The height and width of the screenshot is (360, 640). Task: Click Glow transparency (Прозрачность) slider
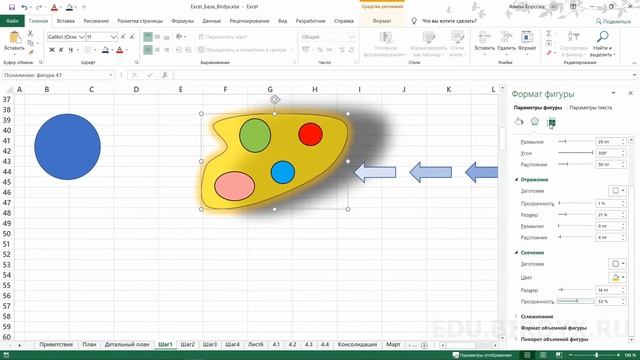576,301
